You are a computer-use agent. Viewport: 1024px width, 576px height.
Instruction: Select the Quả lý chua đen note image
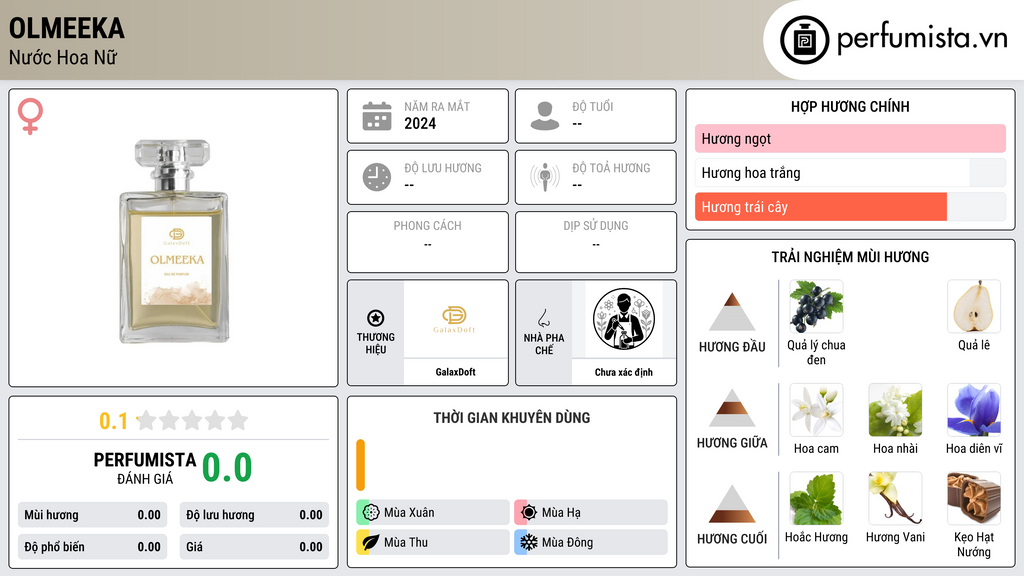tap(816, 306)
